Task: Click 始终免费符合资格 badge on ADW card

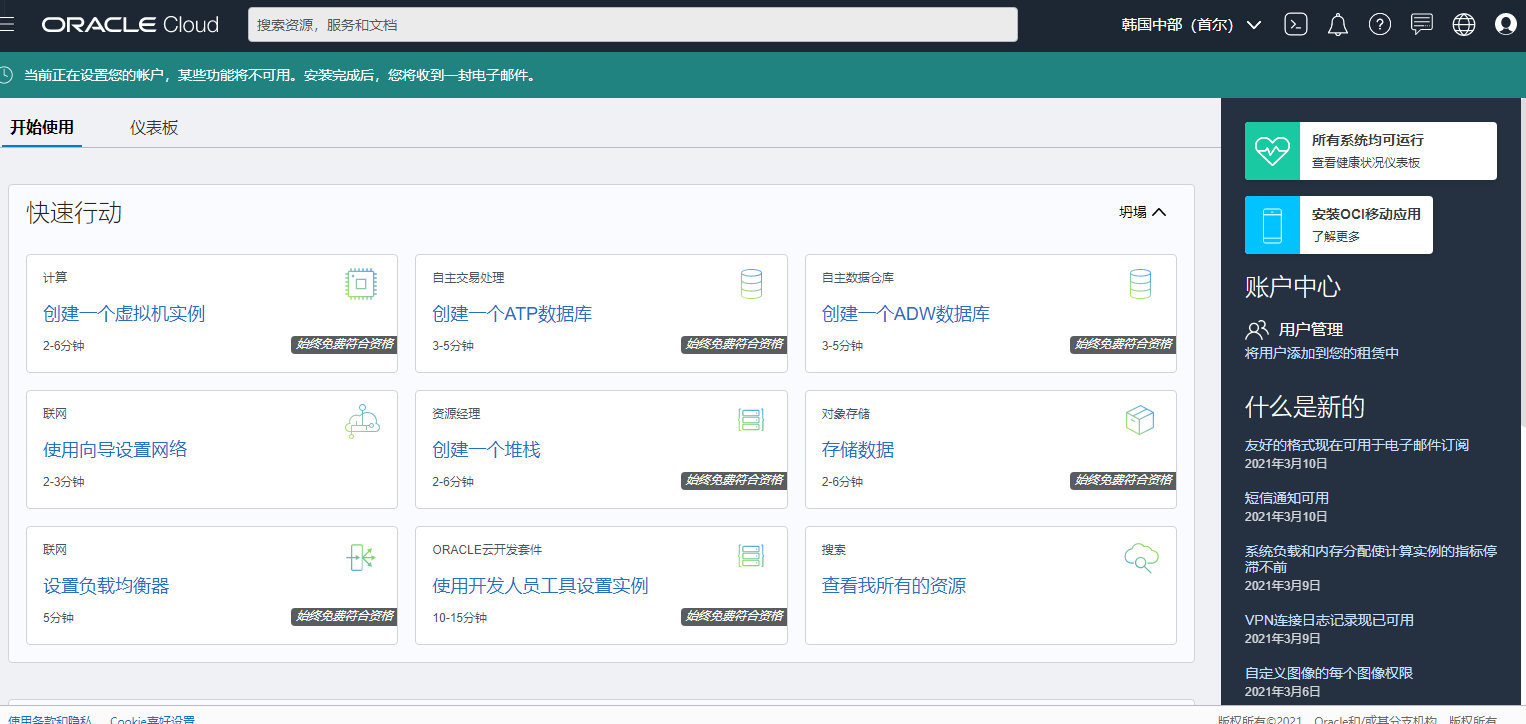Action: point(1124,344)
